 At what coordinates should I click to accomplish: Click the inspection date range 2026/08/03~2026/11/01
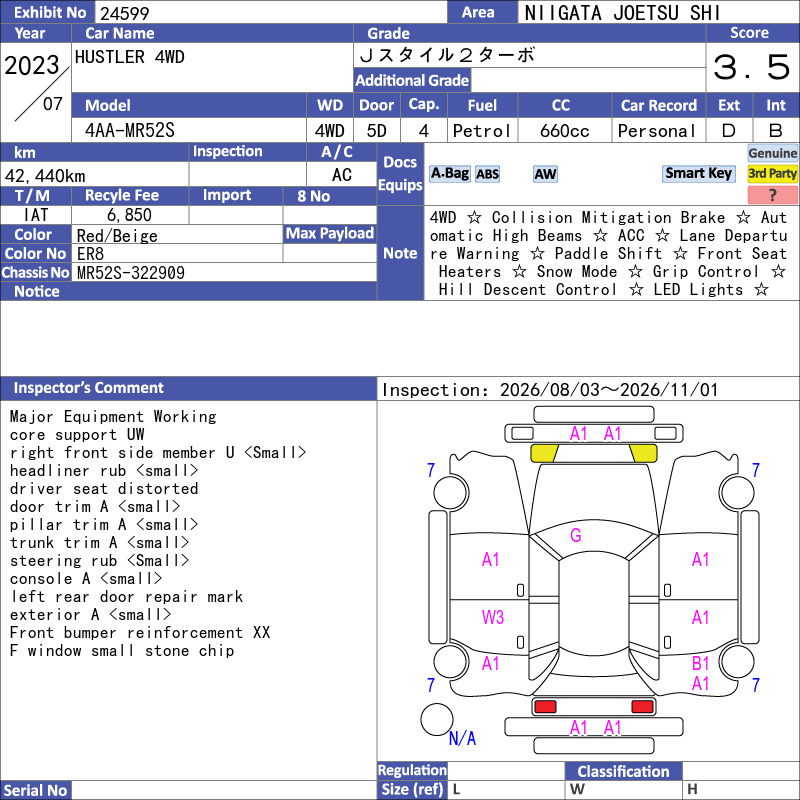point(608,390)
